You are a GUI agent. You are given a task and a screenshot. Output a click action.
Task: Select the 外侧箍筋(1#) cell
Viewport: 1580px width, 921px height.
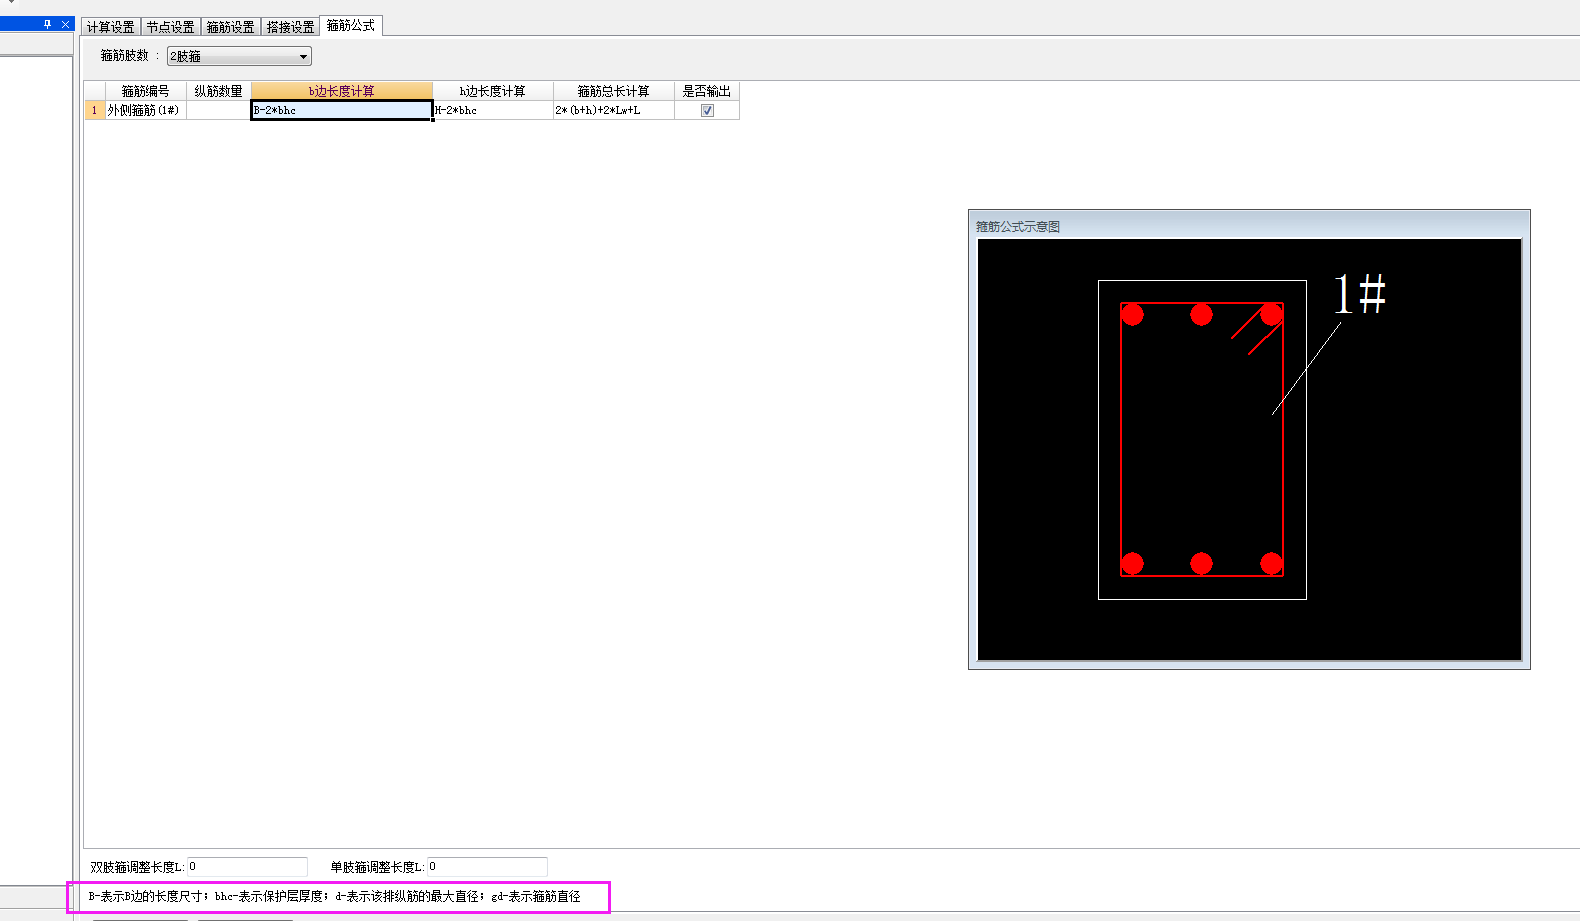(145, 110)
